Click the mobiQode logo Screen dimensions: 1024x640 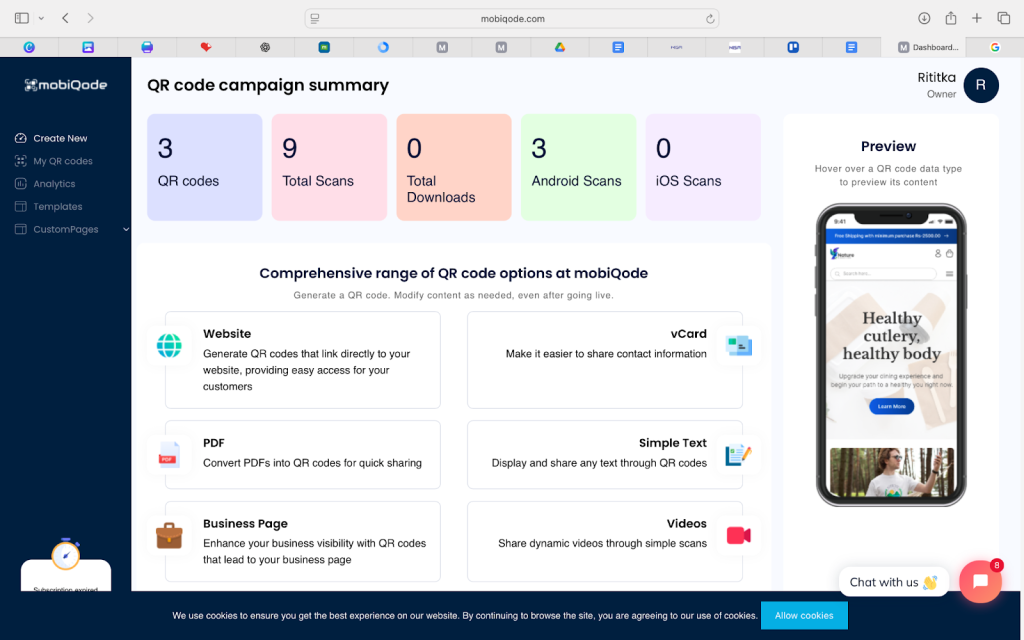66,85
